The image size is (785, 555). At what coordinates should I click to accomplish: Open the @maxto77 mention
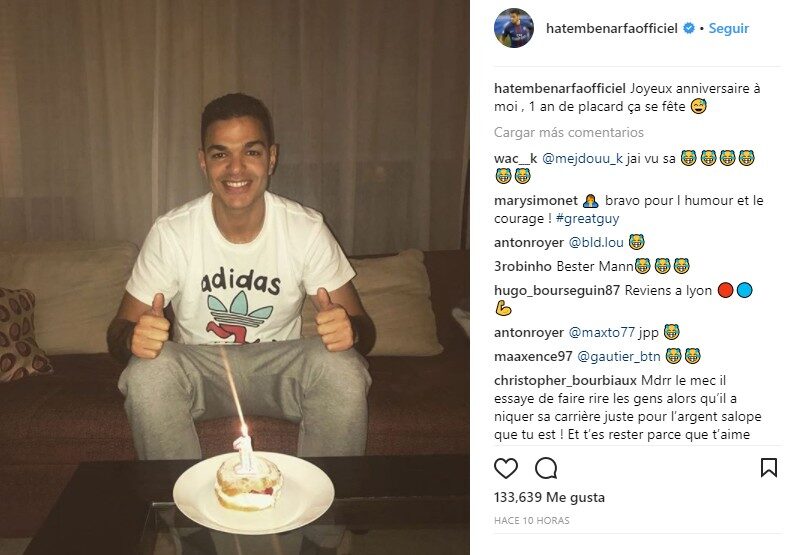[x=601, y=332]
